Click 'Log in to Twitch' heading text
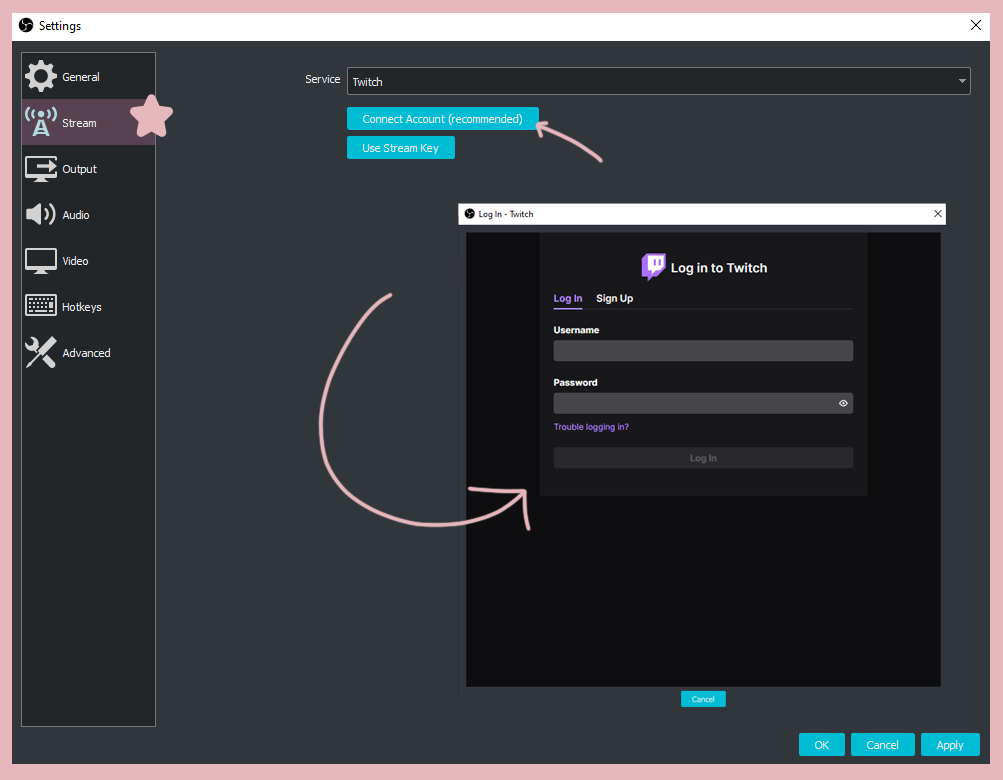 (x=718, y=268)
